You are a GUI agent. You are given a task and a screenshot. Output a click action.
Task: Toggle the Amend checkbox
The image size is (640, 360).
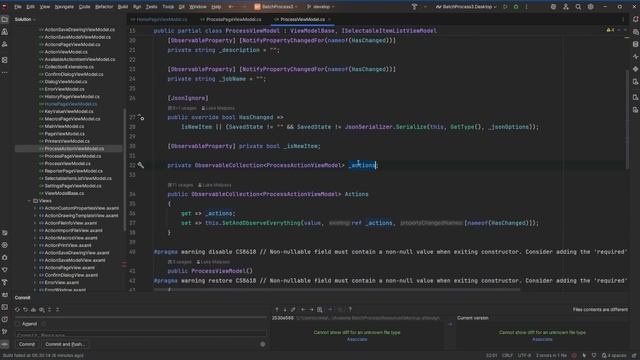pyautogui.click(x=18, y=324)
